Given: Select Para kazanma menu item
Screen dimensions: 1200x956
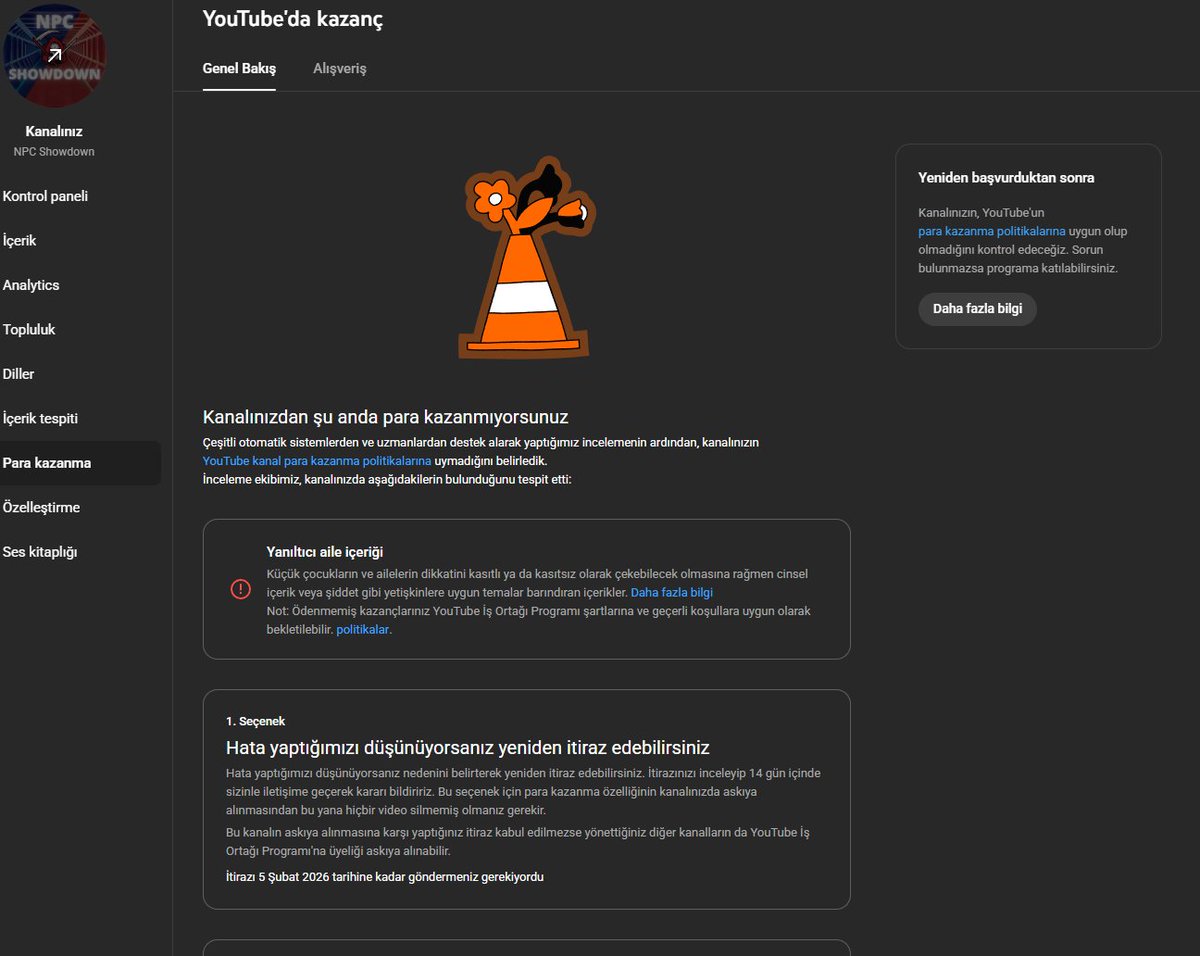Looking at the screenshot, I should [x=80, y=463].
